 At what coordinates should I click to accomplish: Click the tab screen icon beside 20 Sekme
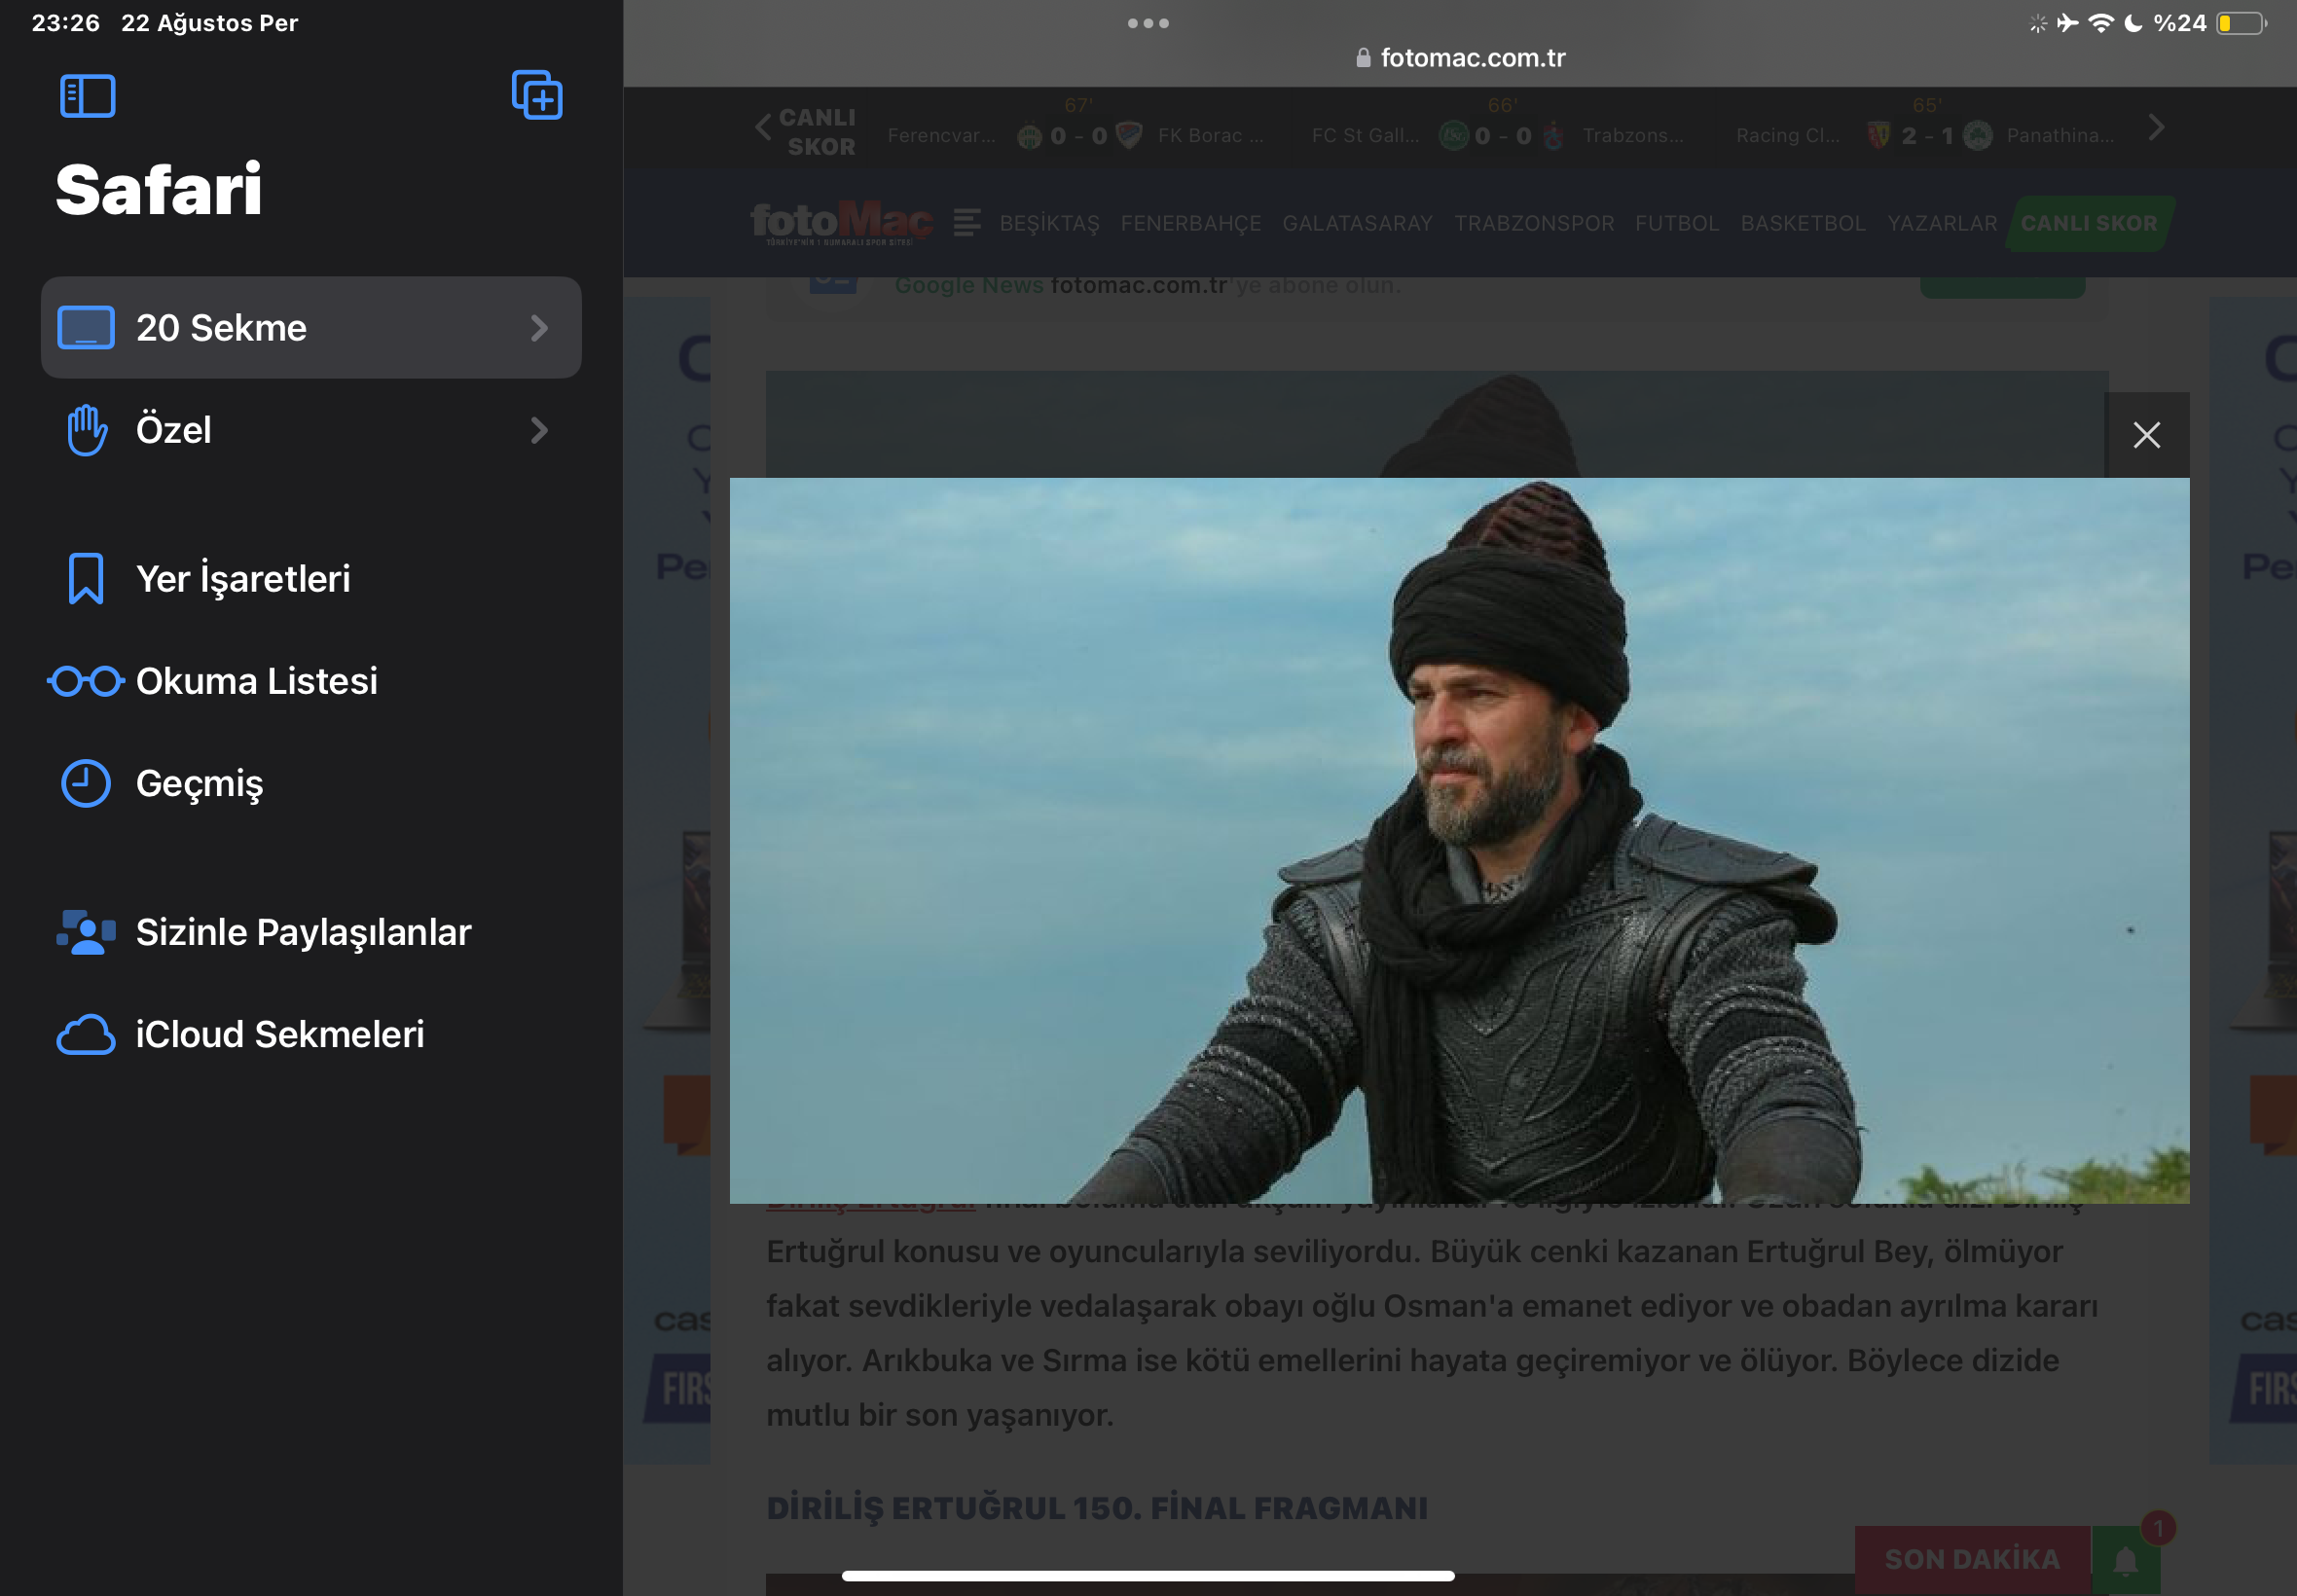click(x=86, y=328)
